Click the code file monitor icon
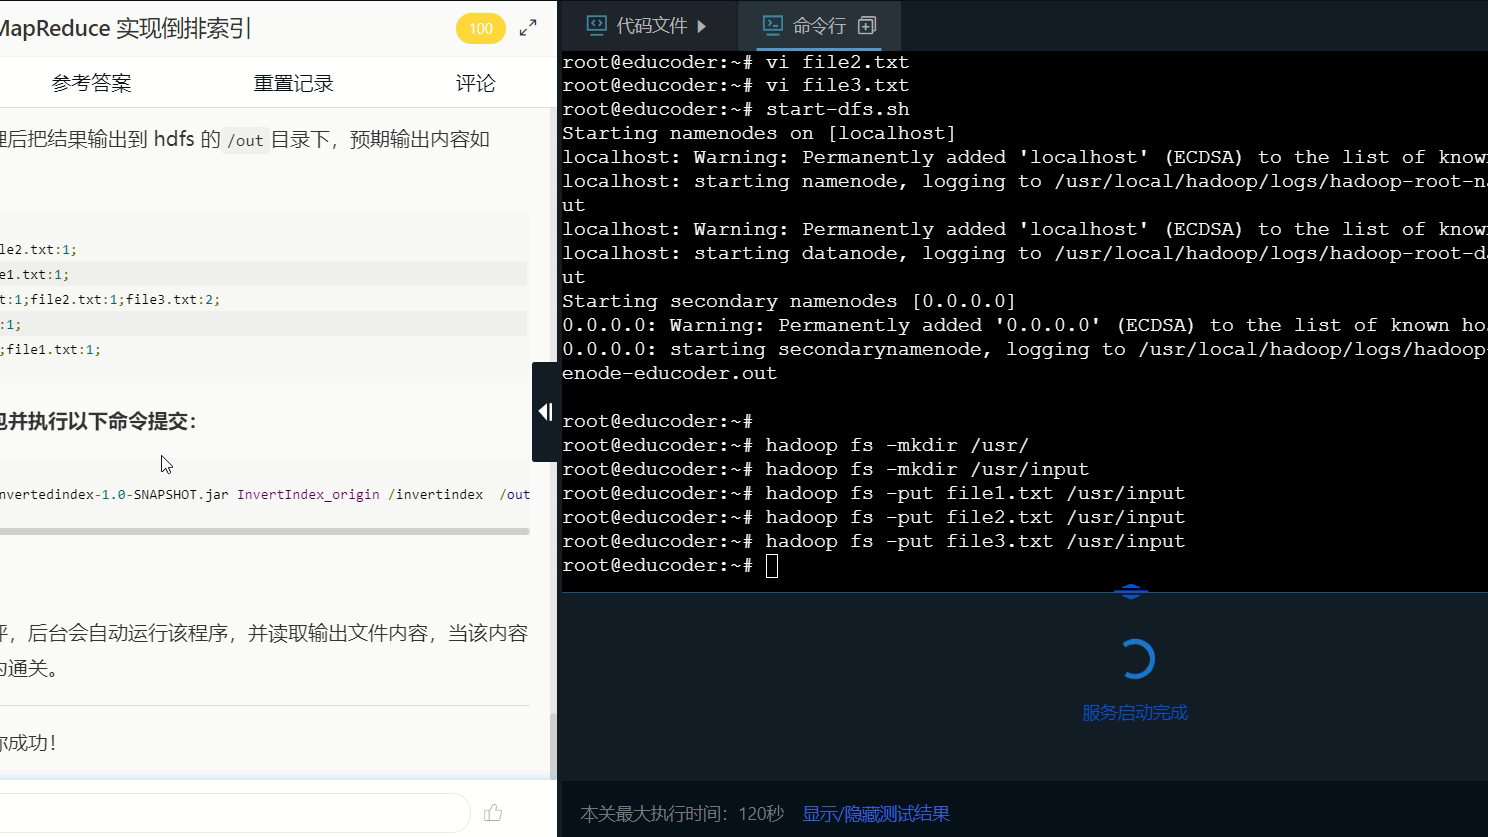The image size is (1488, 837). [596, 25]
